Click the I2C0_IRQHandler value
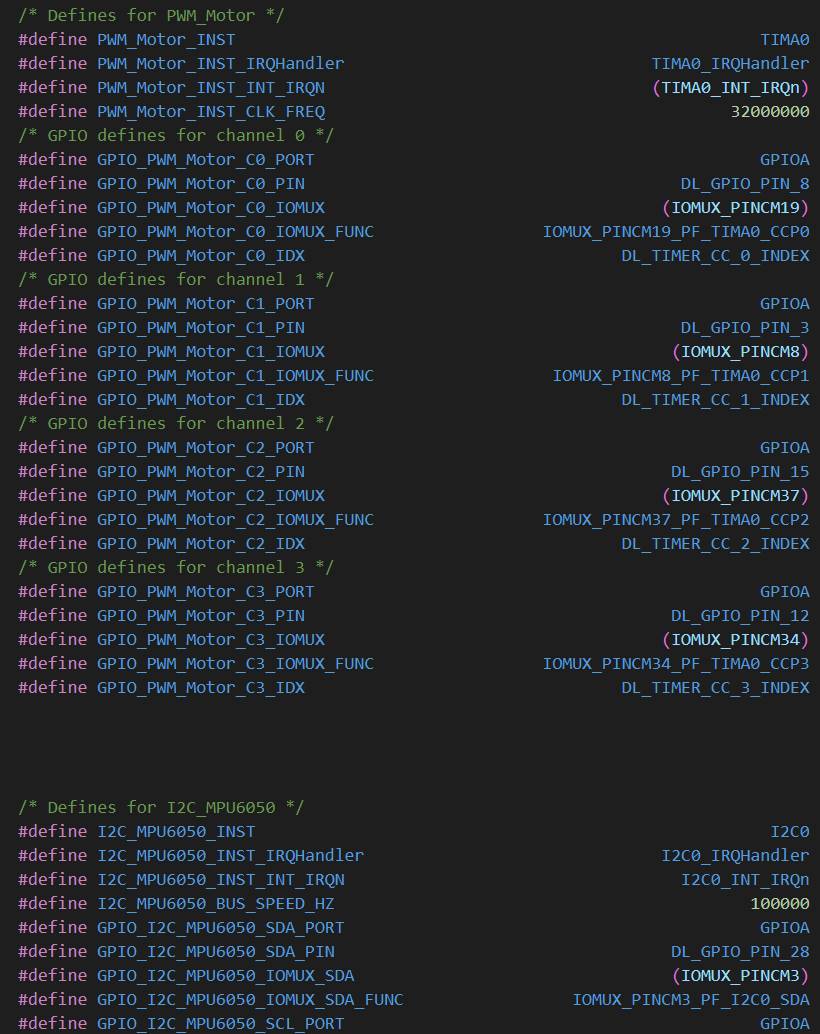 point(735,856)
